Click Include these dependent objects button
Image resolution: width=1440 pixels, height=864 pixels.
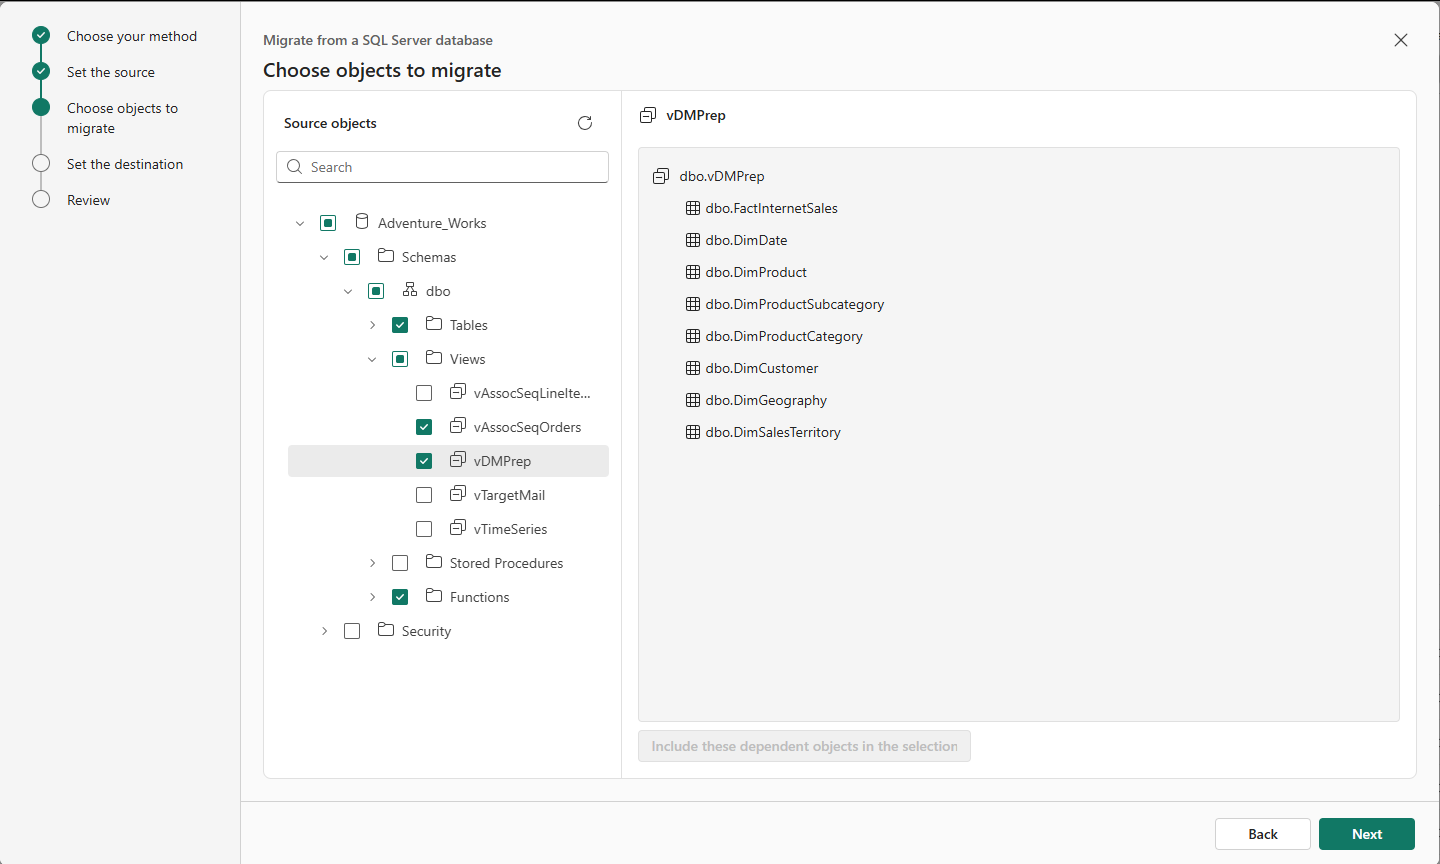tap(804, 746)
